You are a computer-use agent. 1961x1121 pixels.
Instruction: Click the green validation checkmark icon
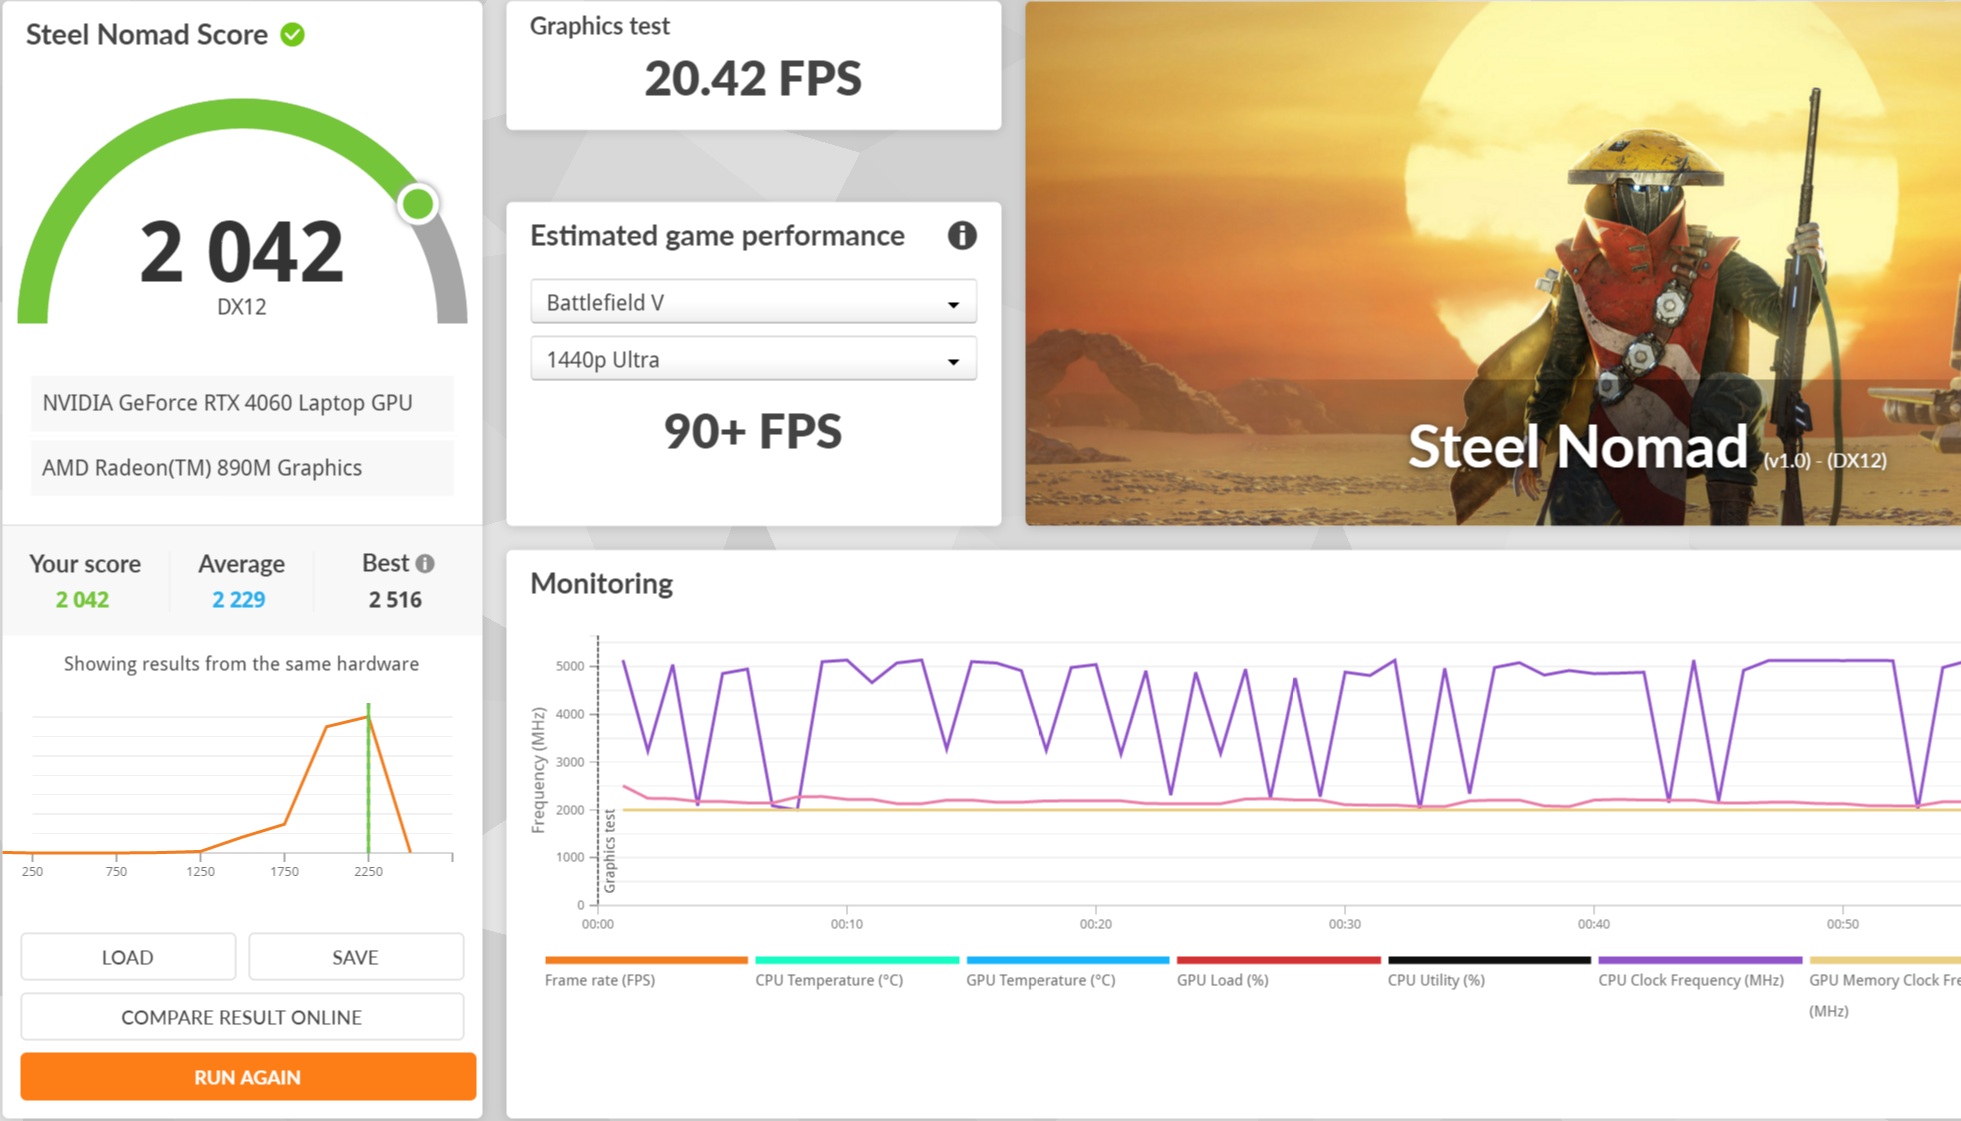coord(292,35)
